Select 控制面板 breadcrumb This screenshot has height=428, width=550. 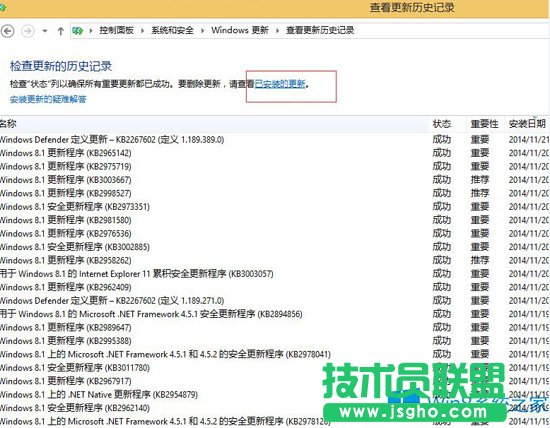[x=116, y=31]
